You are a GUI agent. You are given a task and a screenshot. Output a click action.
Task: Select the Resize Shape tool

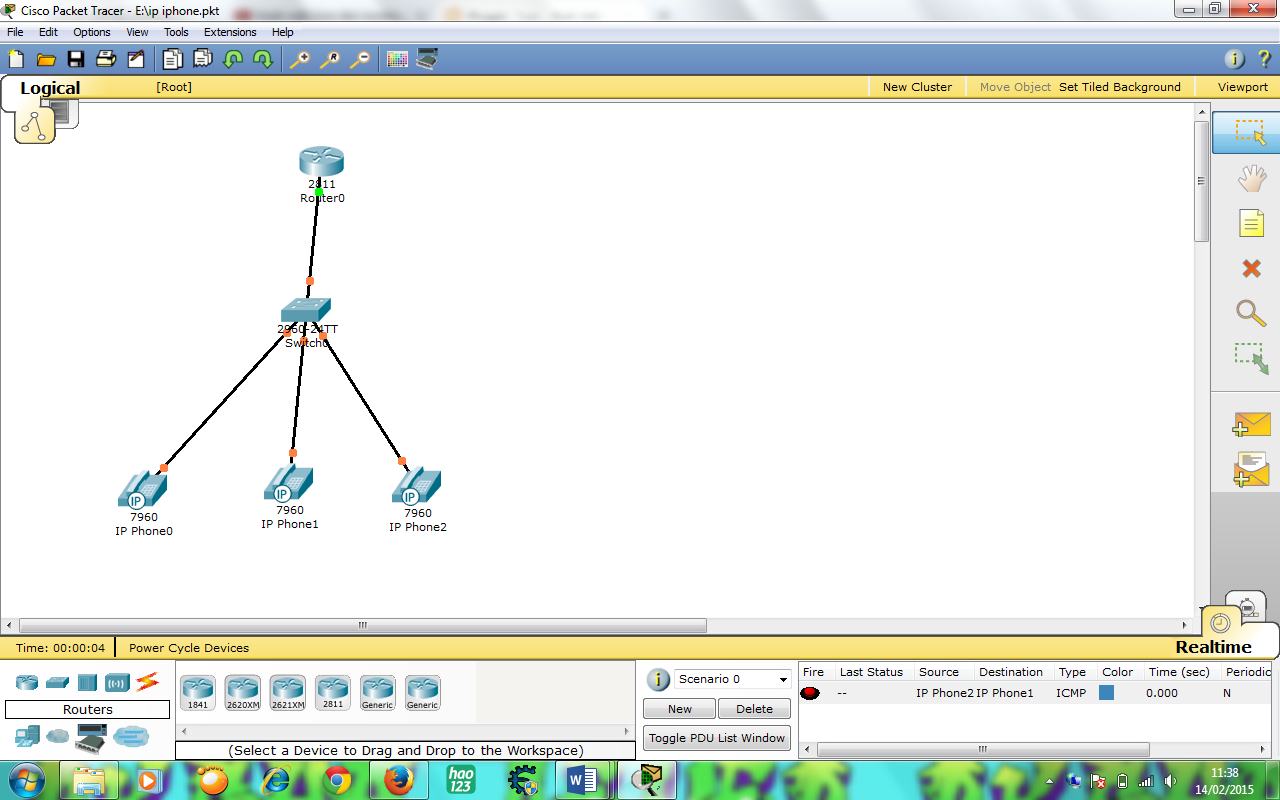pyautogui.click(x=1251, y=358)
